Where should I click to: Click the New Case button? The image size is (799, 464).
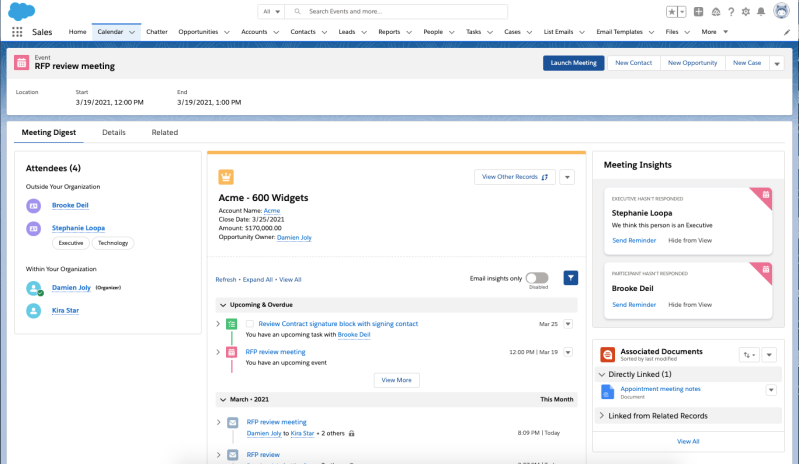point(747,63)
